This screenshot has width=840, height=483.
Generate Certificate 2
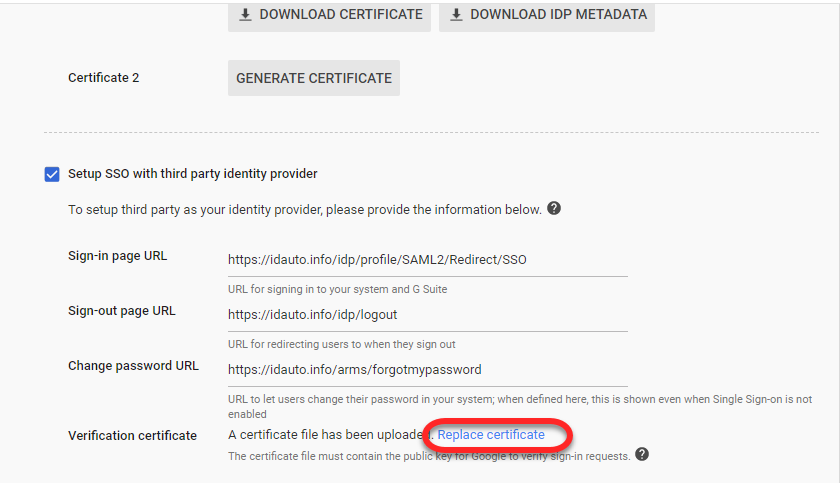coord(314,78)
